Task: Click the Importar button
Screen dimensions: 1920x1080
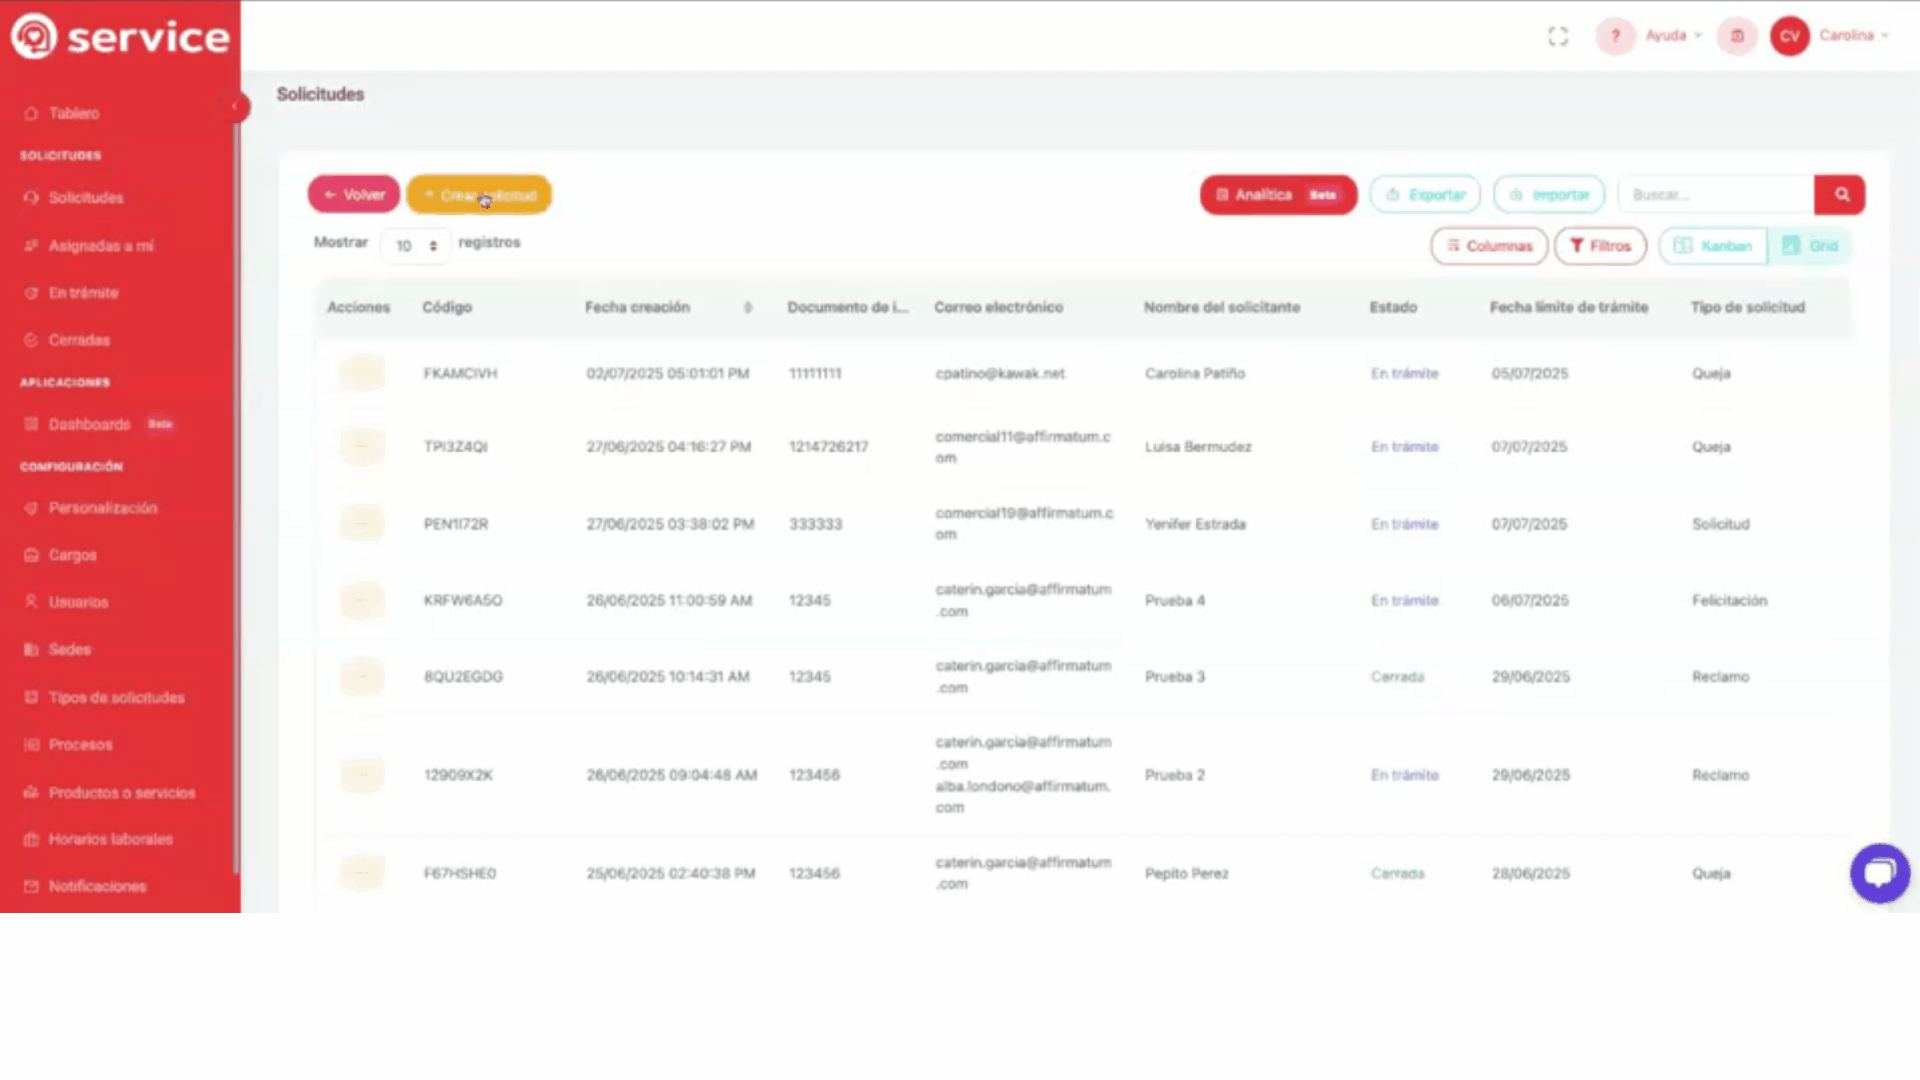Action: point(1549,195)
